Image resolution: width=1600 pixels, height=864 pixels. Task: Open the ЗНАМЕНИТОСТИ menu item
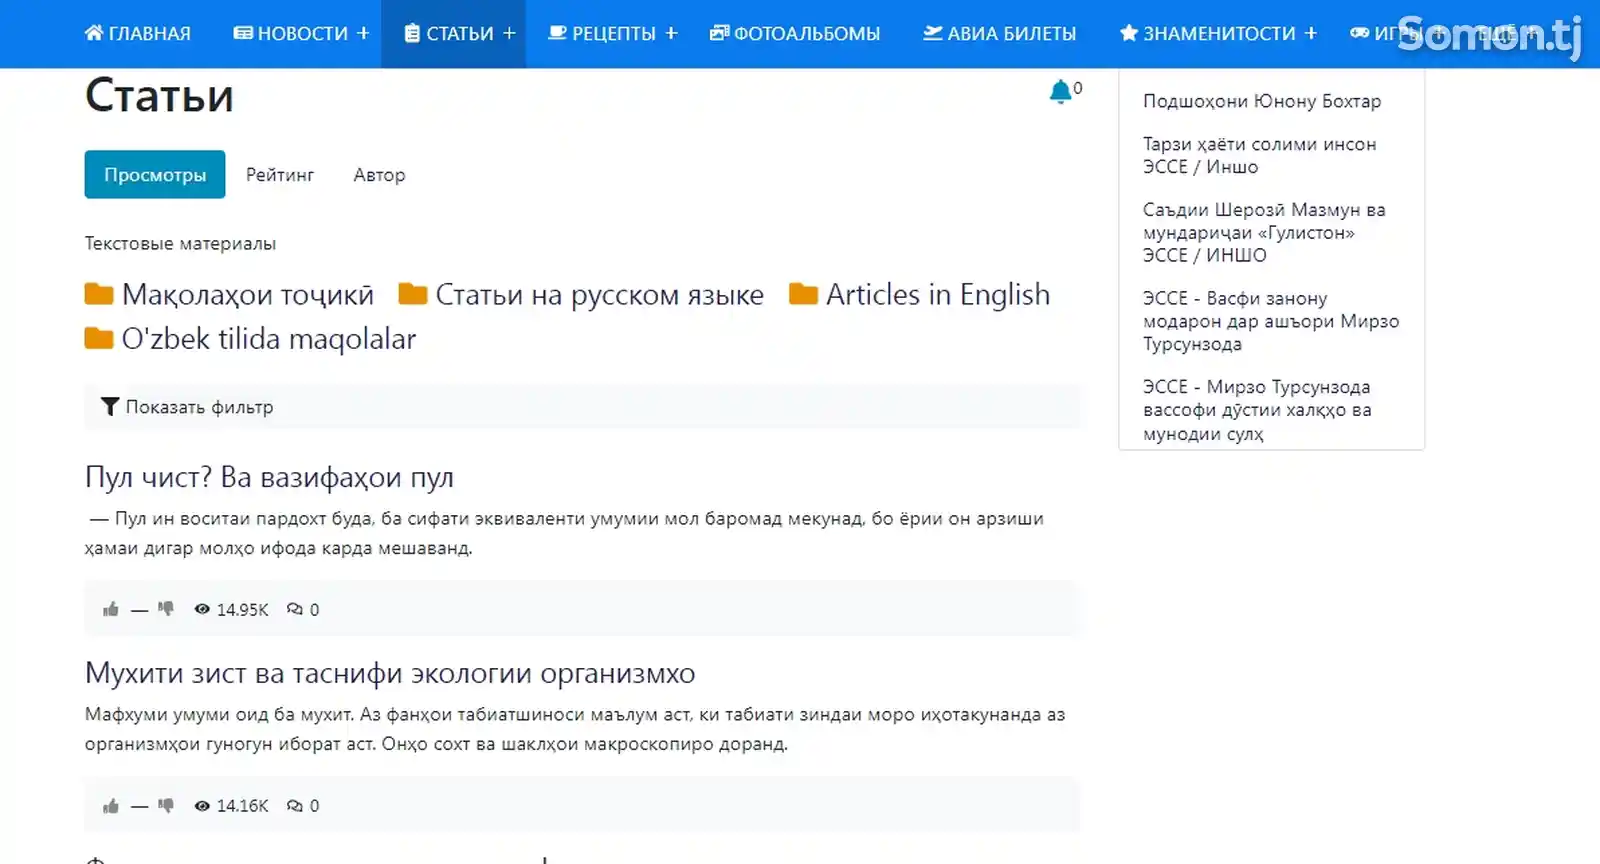point(1218,33)
